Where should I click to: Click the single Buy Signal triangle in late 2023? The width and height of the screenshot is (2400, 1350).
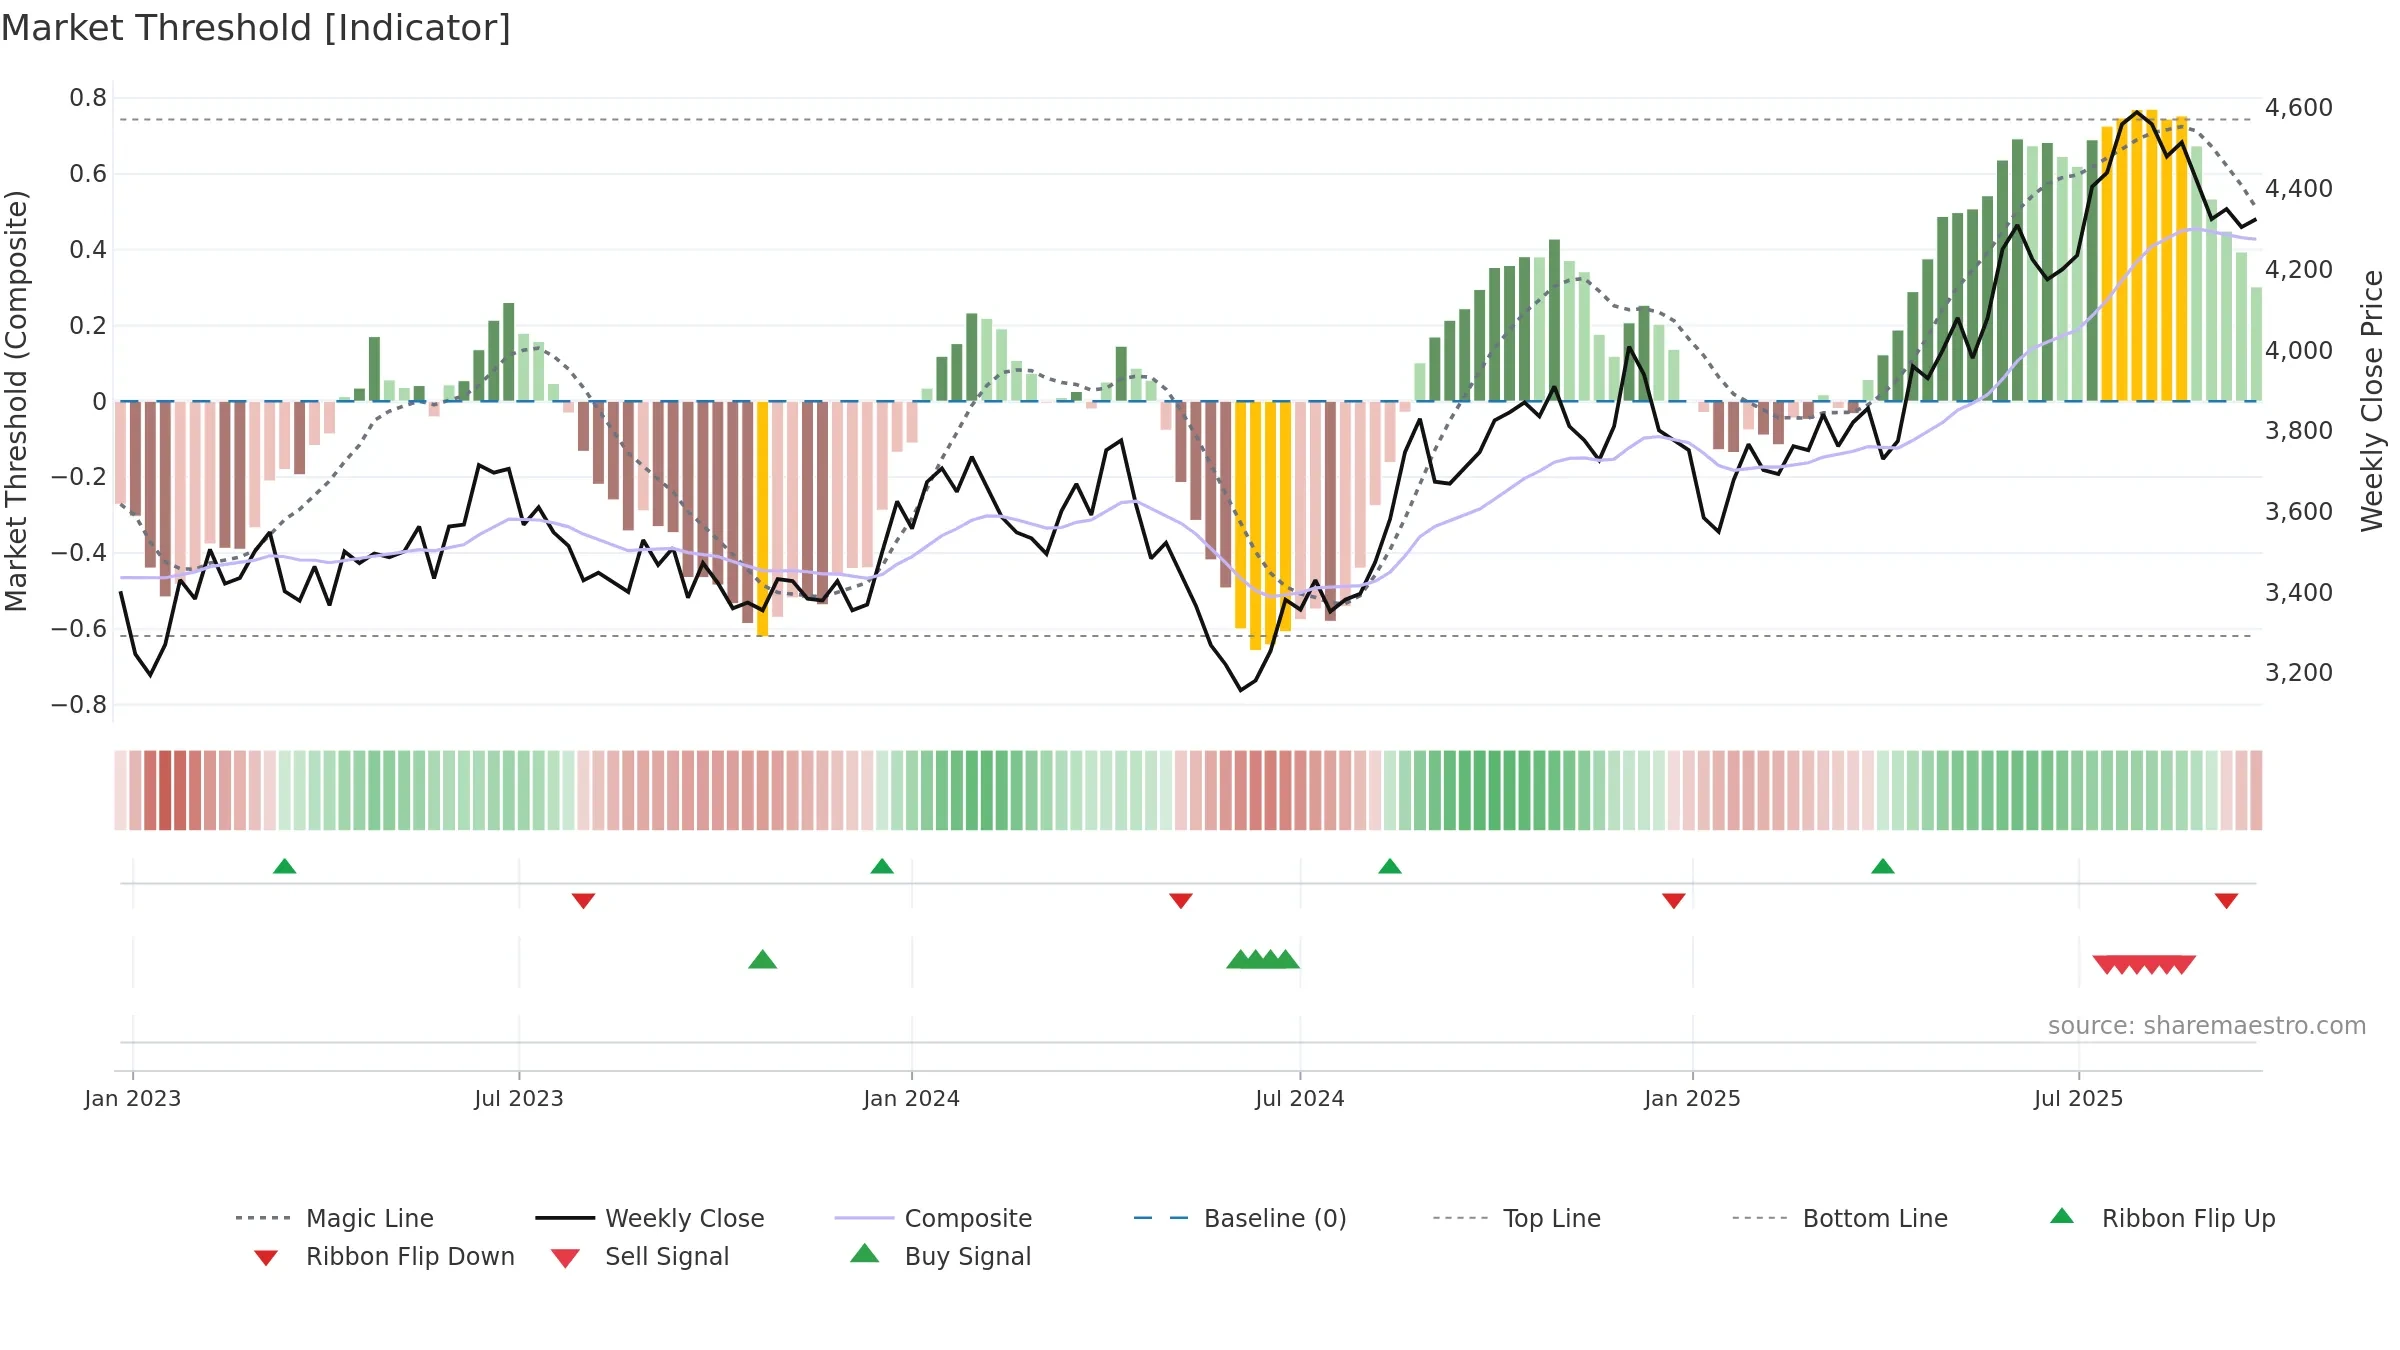763,960
